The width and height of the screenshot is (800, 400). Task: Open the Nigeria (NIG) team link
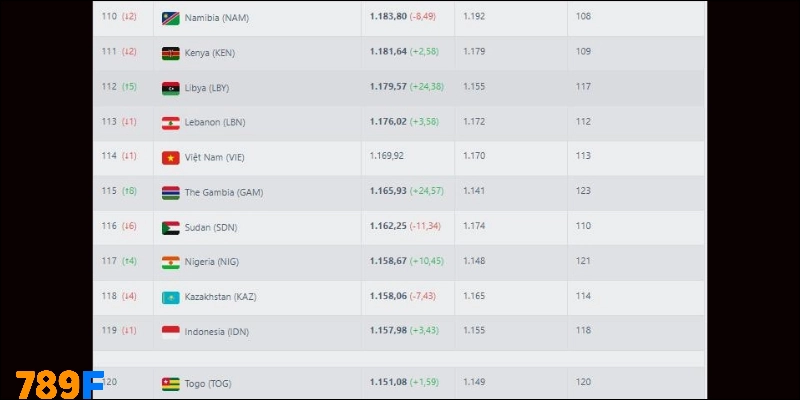212,262
